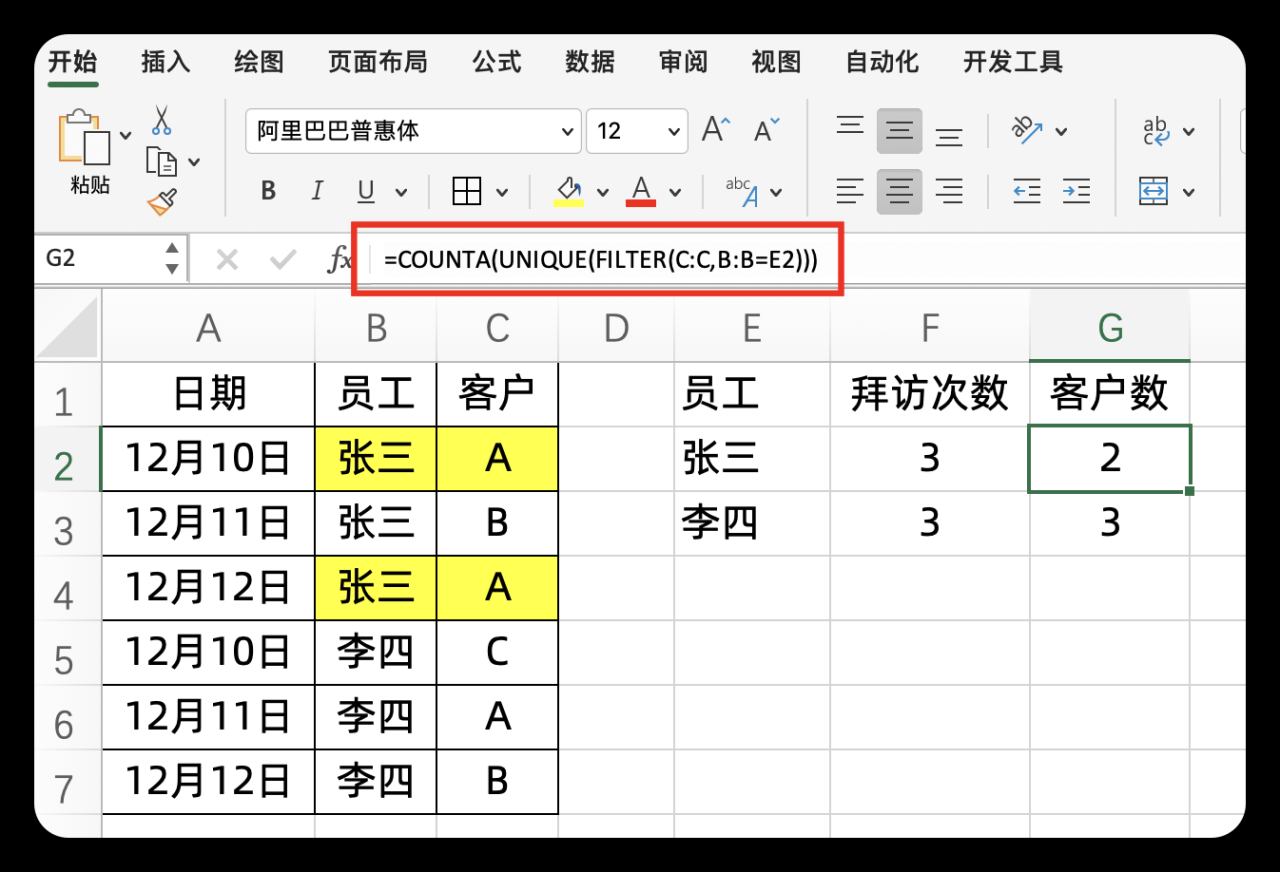Click the Name Box stepper arrows
Image resolution: width=1280 pixels, height=872 pixels.
172,259
